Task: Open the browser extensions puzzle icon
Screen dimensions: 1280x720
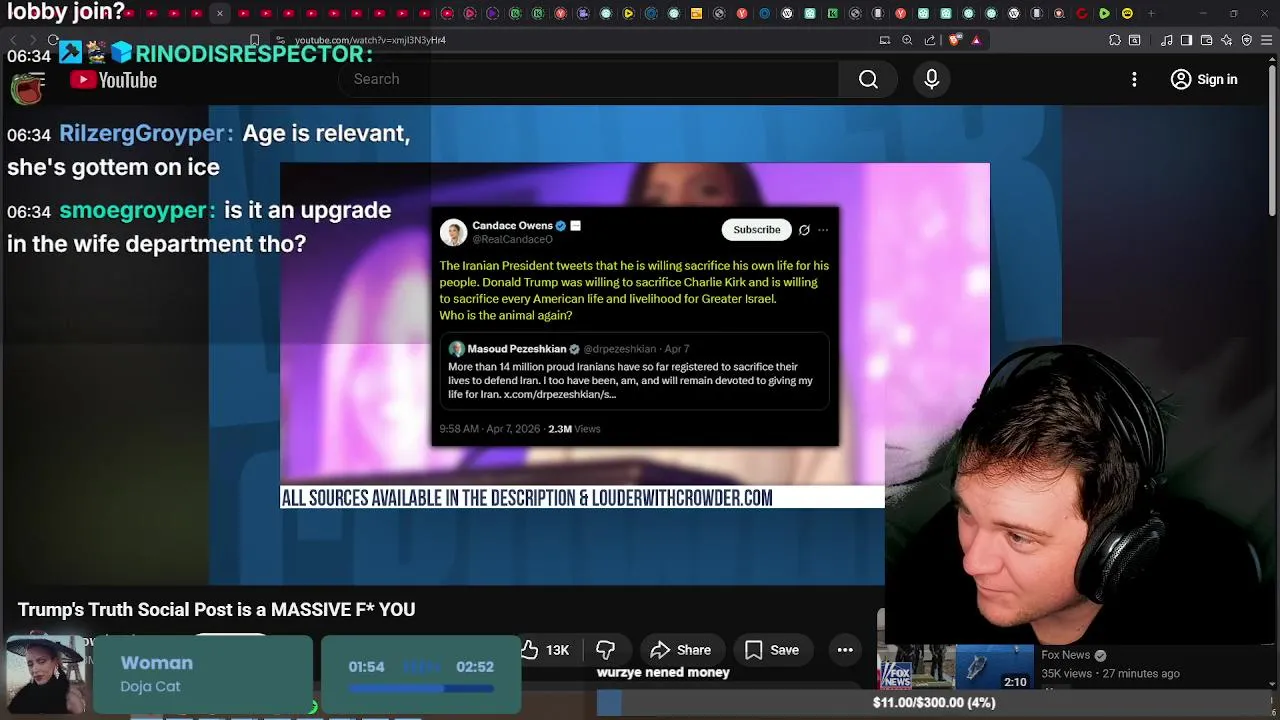Action: [1115, 40]
